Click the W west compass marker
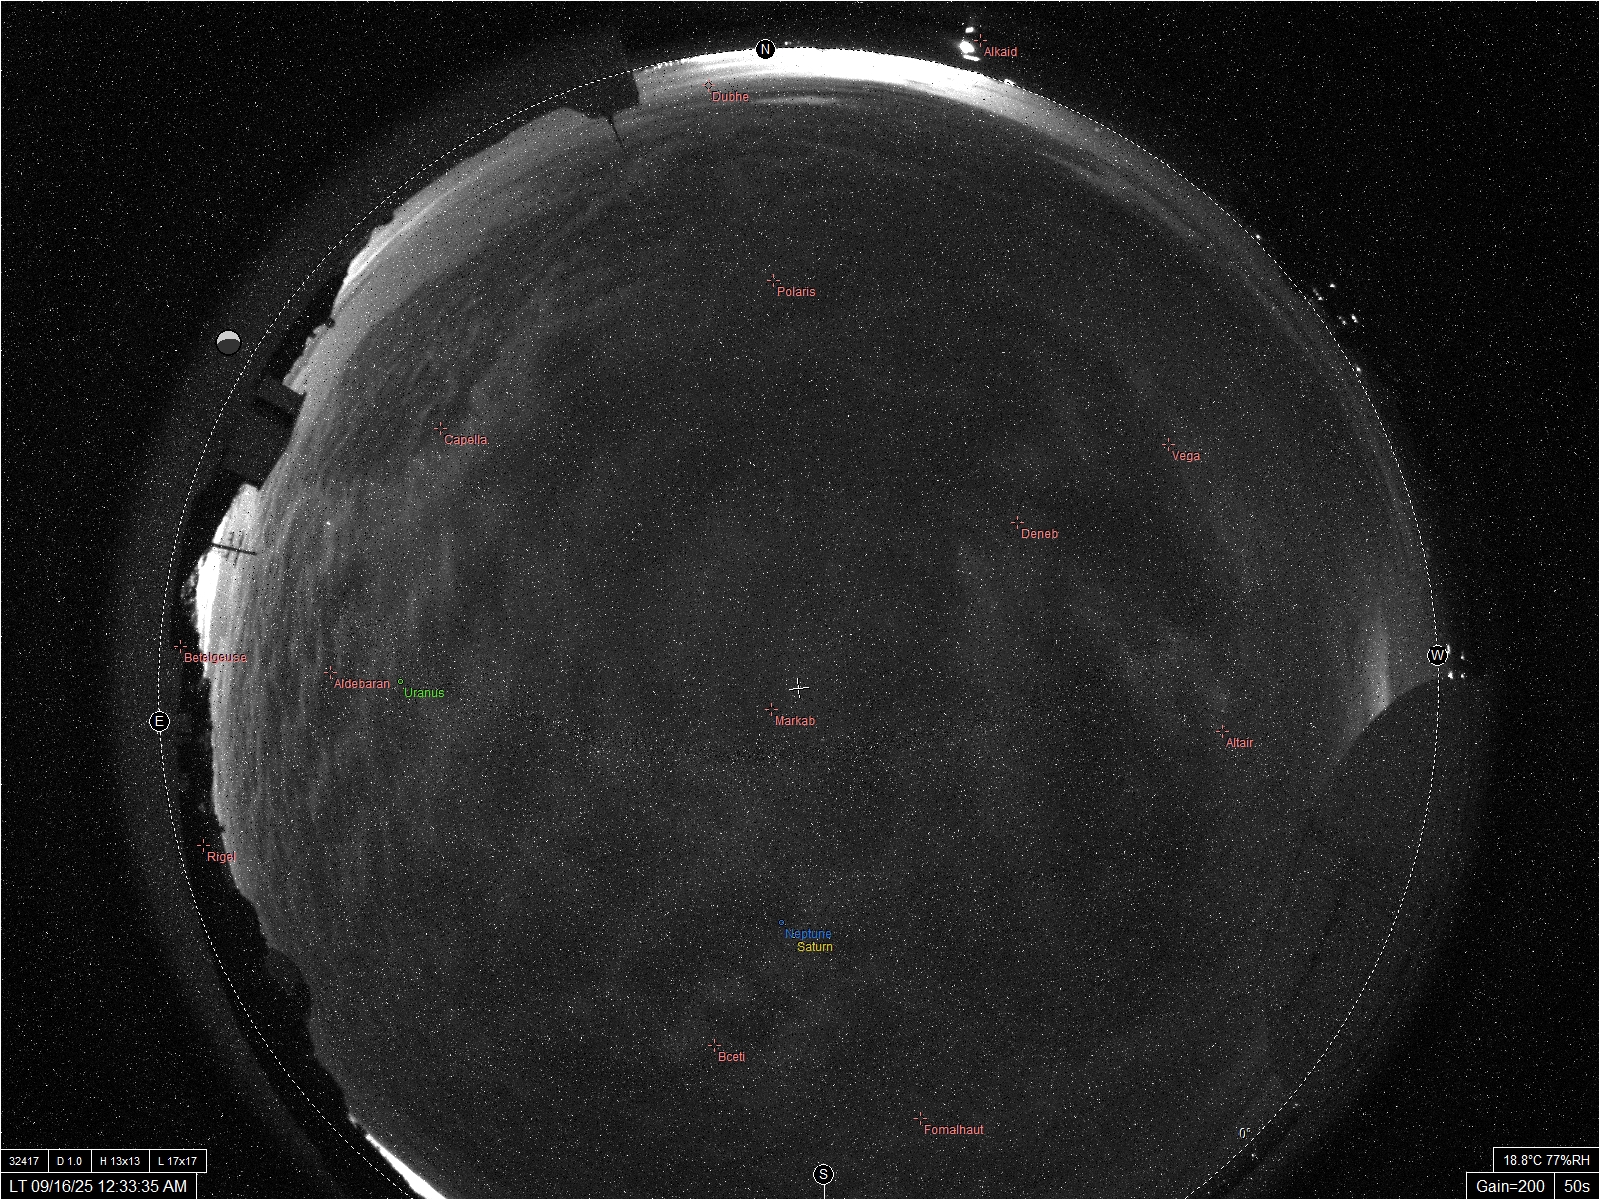Screen dimensions: 1600x1200 click(1437, 655)
